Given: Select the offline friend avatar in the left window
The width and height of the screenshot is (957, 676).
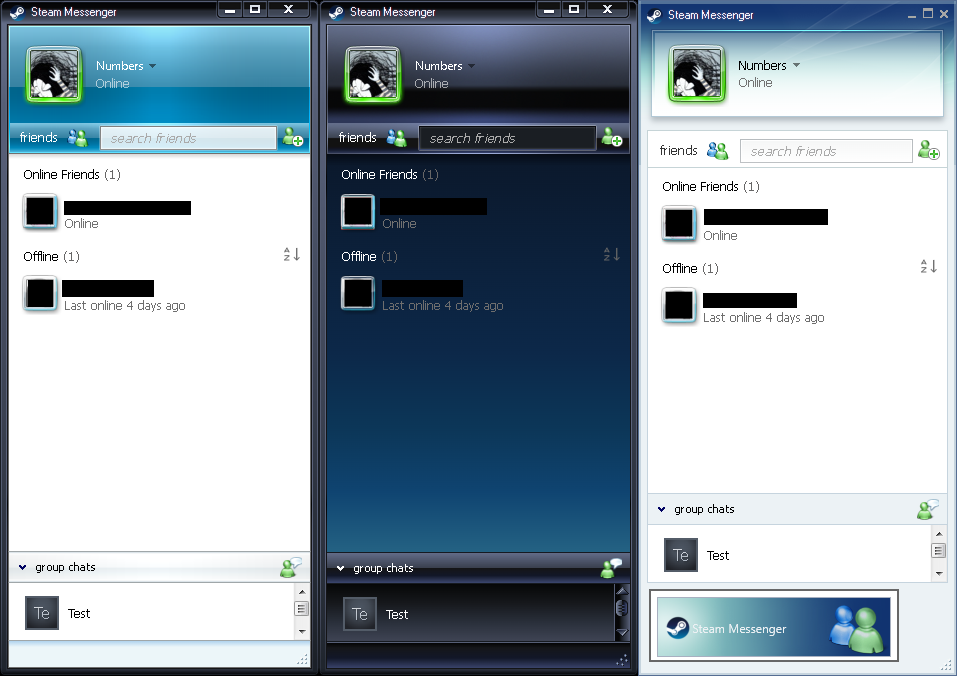Looking at the screenshot, I should click(40, 293).
